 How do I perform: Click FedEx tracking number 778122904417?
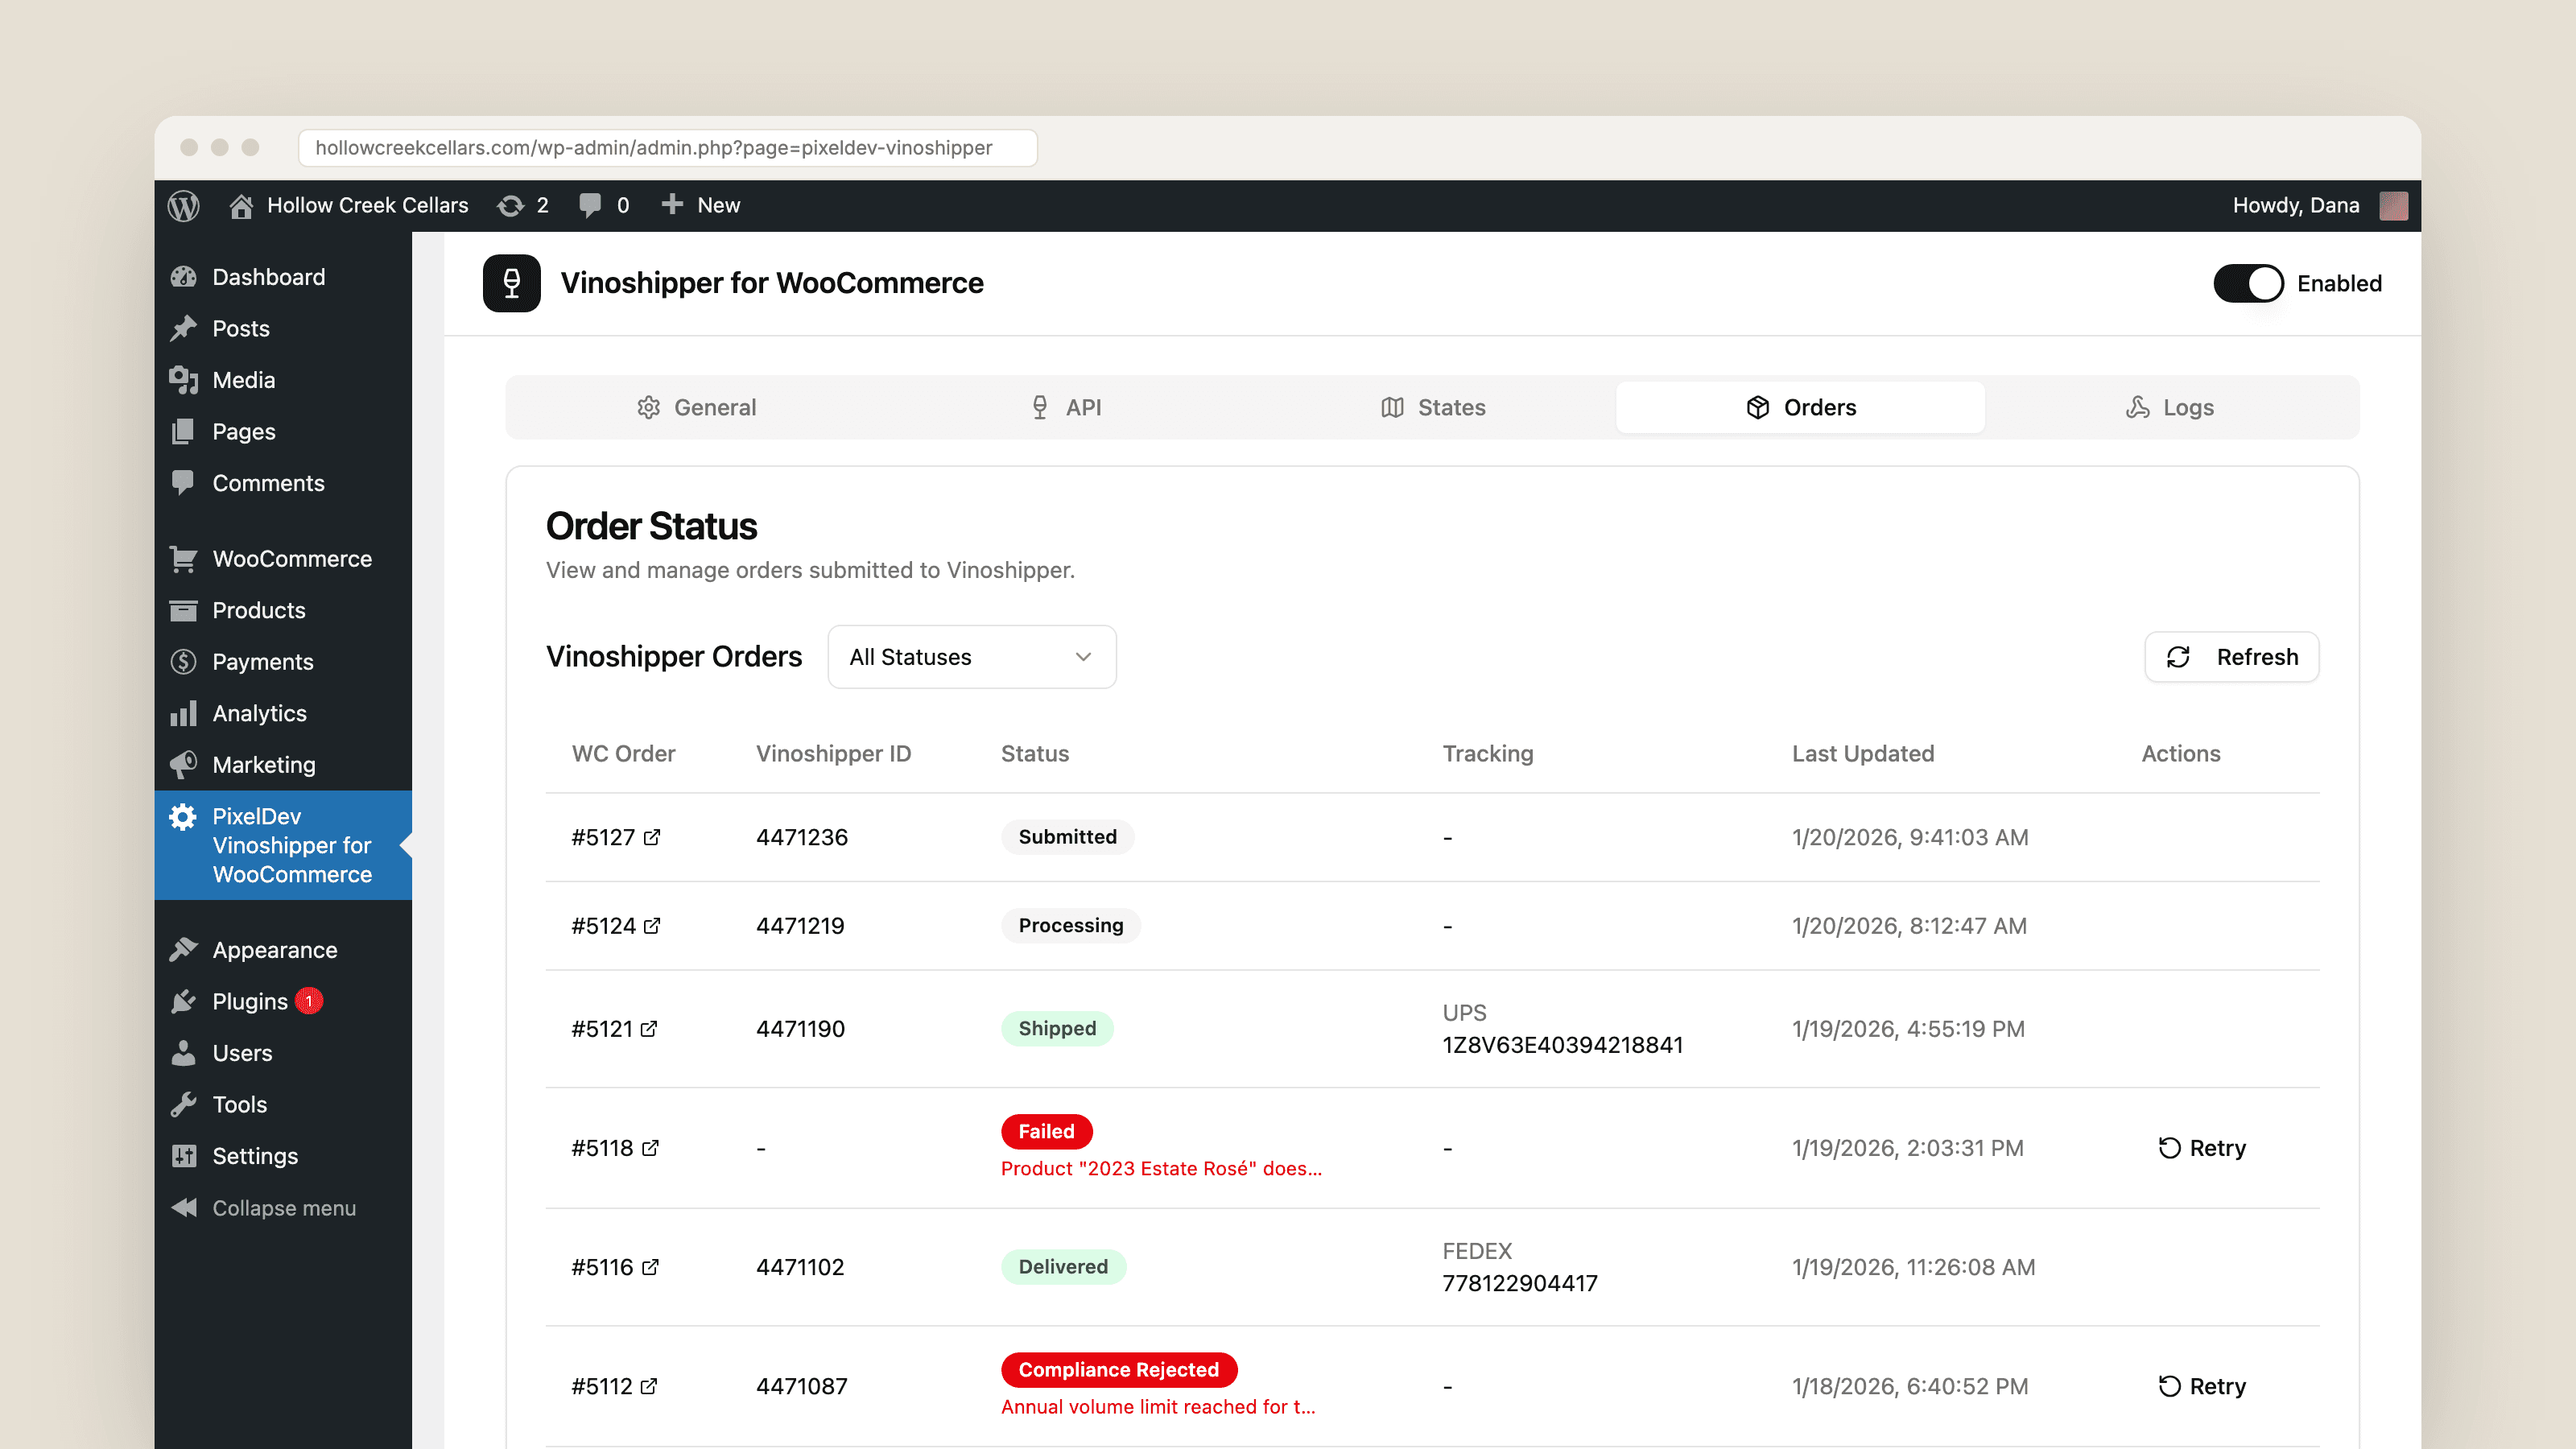coord(1520,1283)
